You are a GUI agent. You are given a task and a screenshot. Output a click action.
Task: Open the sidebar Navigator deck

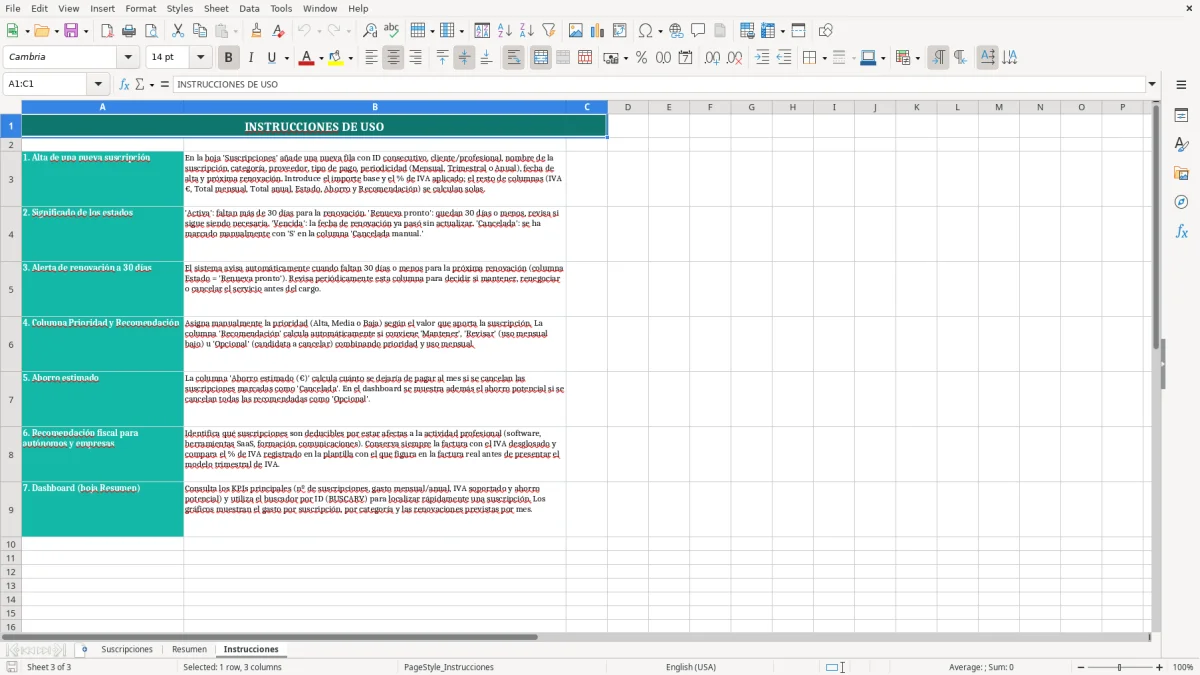click(x=1181, y=203)
